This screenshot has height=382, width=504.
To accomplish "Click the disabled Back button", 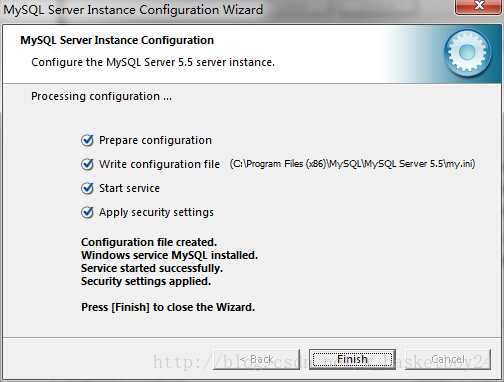I will tap(256, 359).
